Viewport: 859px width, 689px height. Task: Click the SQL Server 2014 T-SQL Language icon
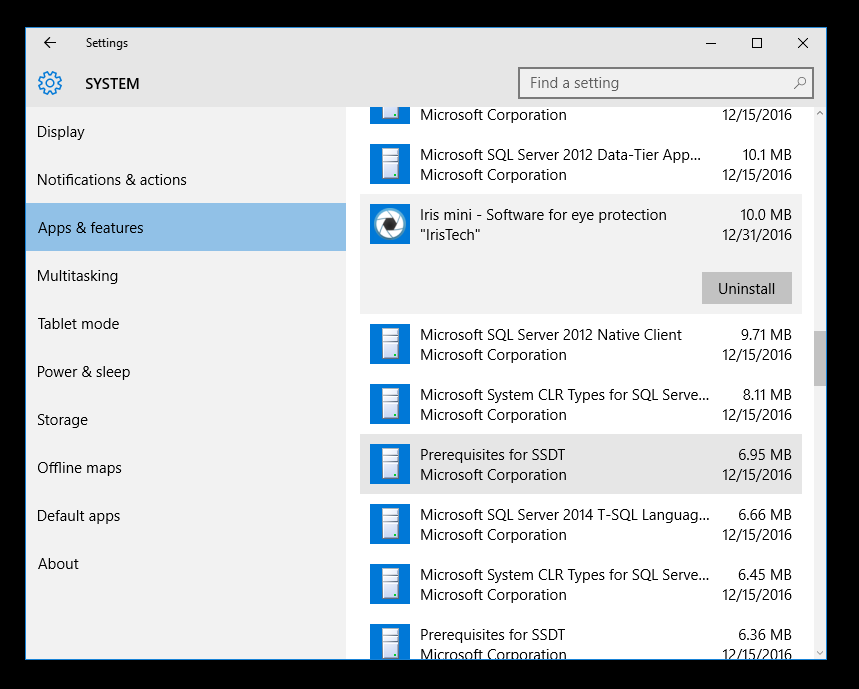390,524
